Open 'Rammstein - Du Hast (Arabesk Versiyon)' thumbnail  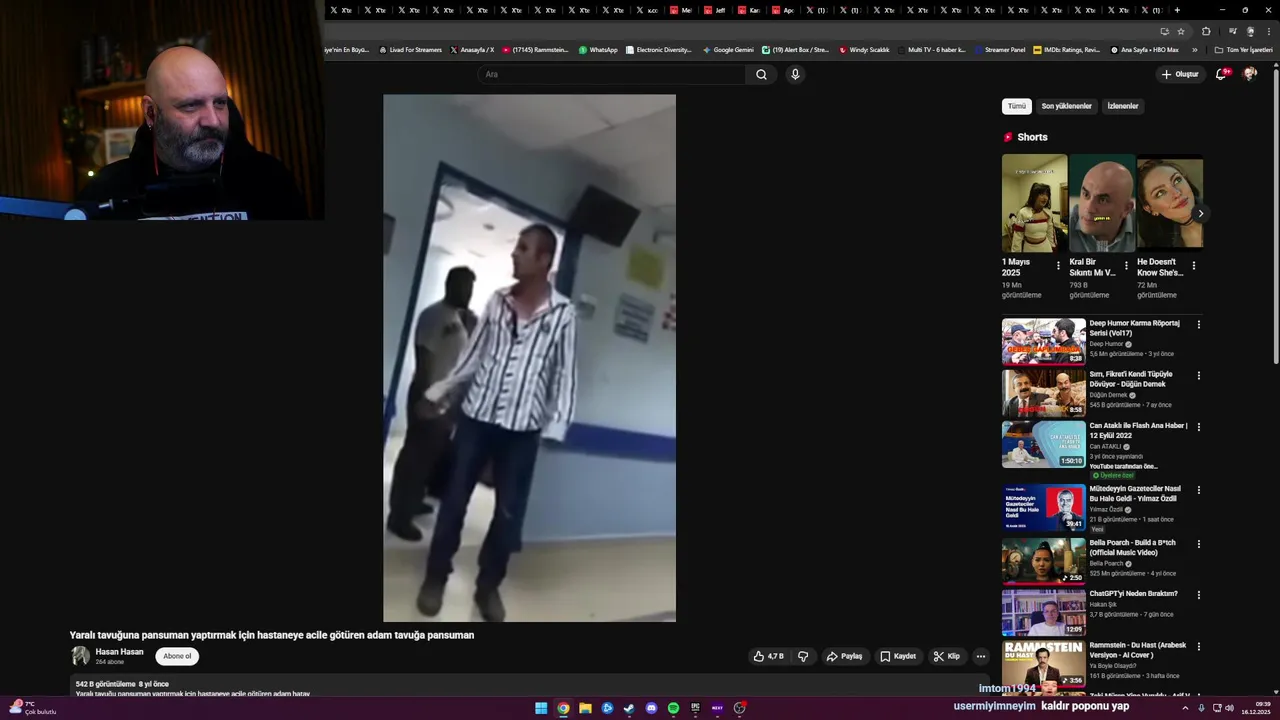tap(1043, 663)
